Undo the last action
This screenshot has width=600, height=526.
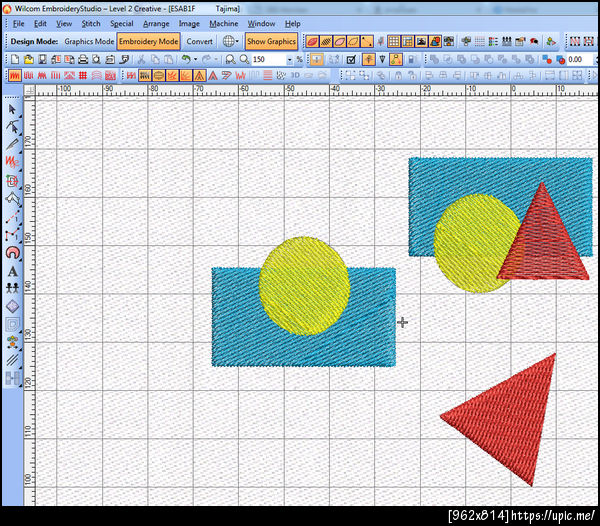pyautogui.click(x=186, y=59)
